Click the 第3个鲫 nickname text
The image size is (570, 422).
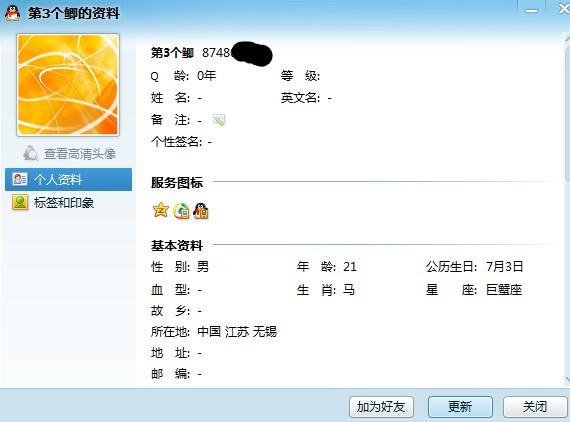[172, 53]
